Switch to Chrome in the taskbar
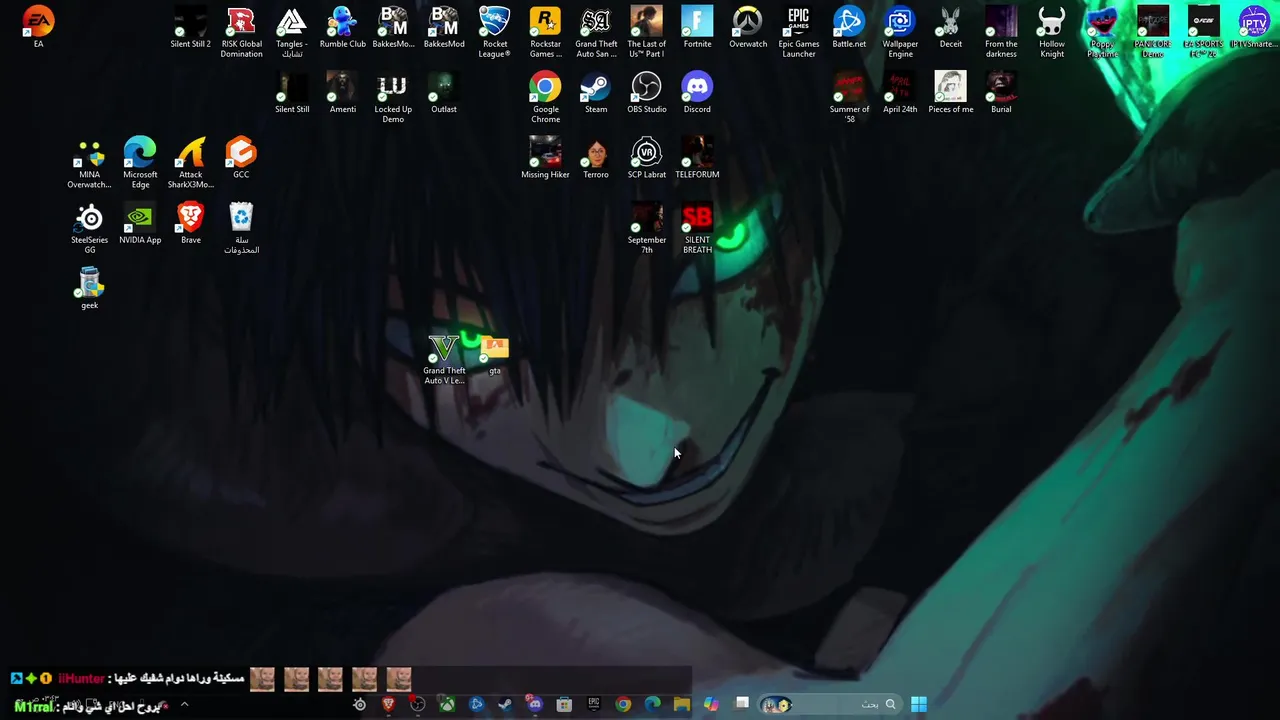Viewport: 1280px width, 720px height. pyautogui.click(x=623, y=705)
